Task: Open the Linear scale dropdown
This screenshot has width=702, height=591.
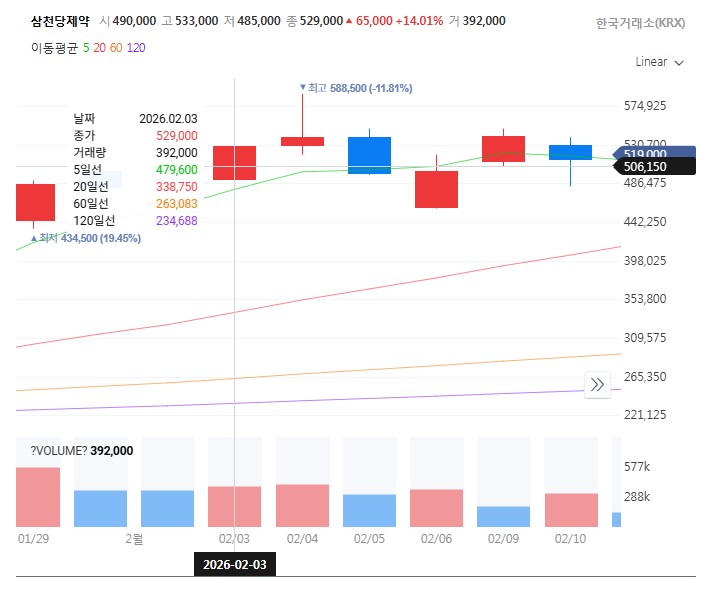Action: [659, 62]
